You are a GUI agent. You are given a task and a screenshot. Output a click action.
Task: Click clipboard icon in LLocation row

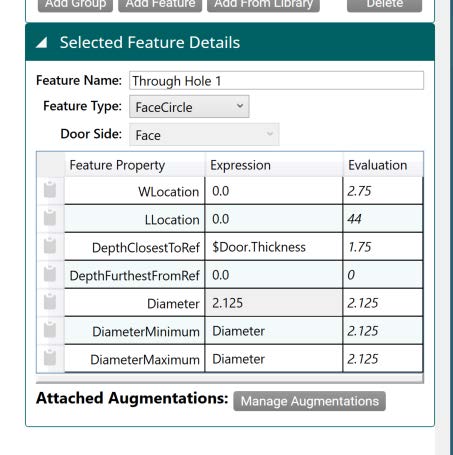point(50,218)
